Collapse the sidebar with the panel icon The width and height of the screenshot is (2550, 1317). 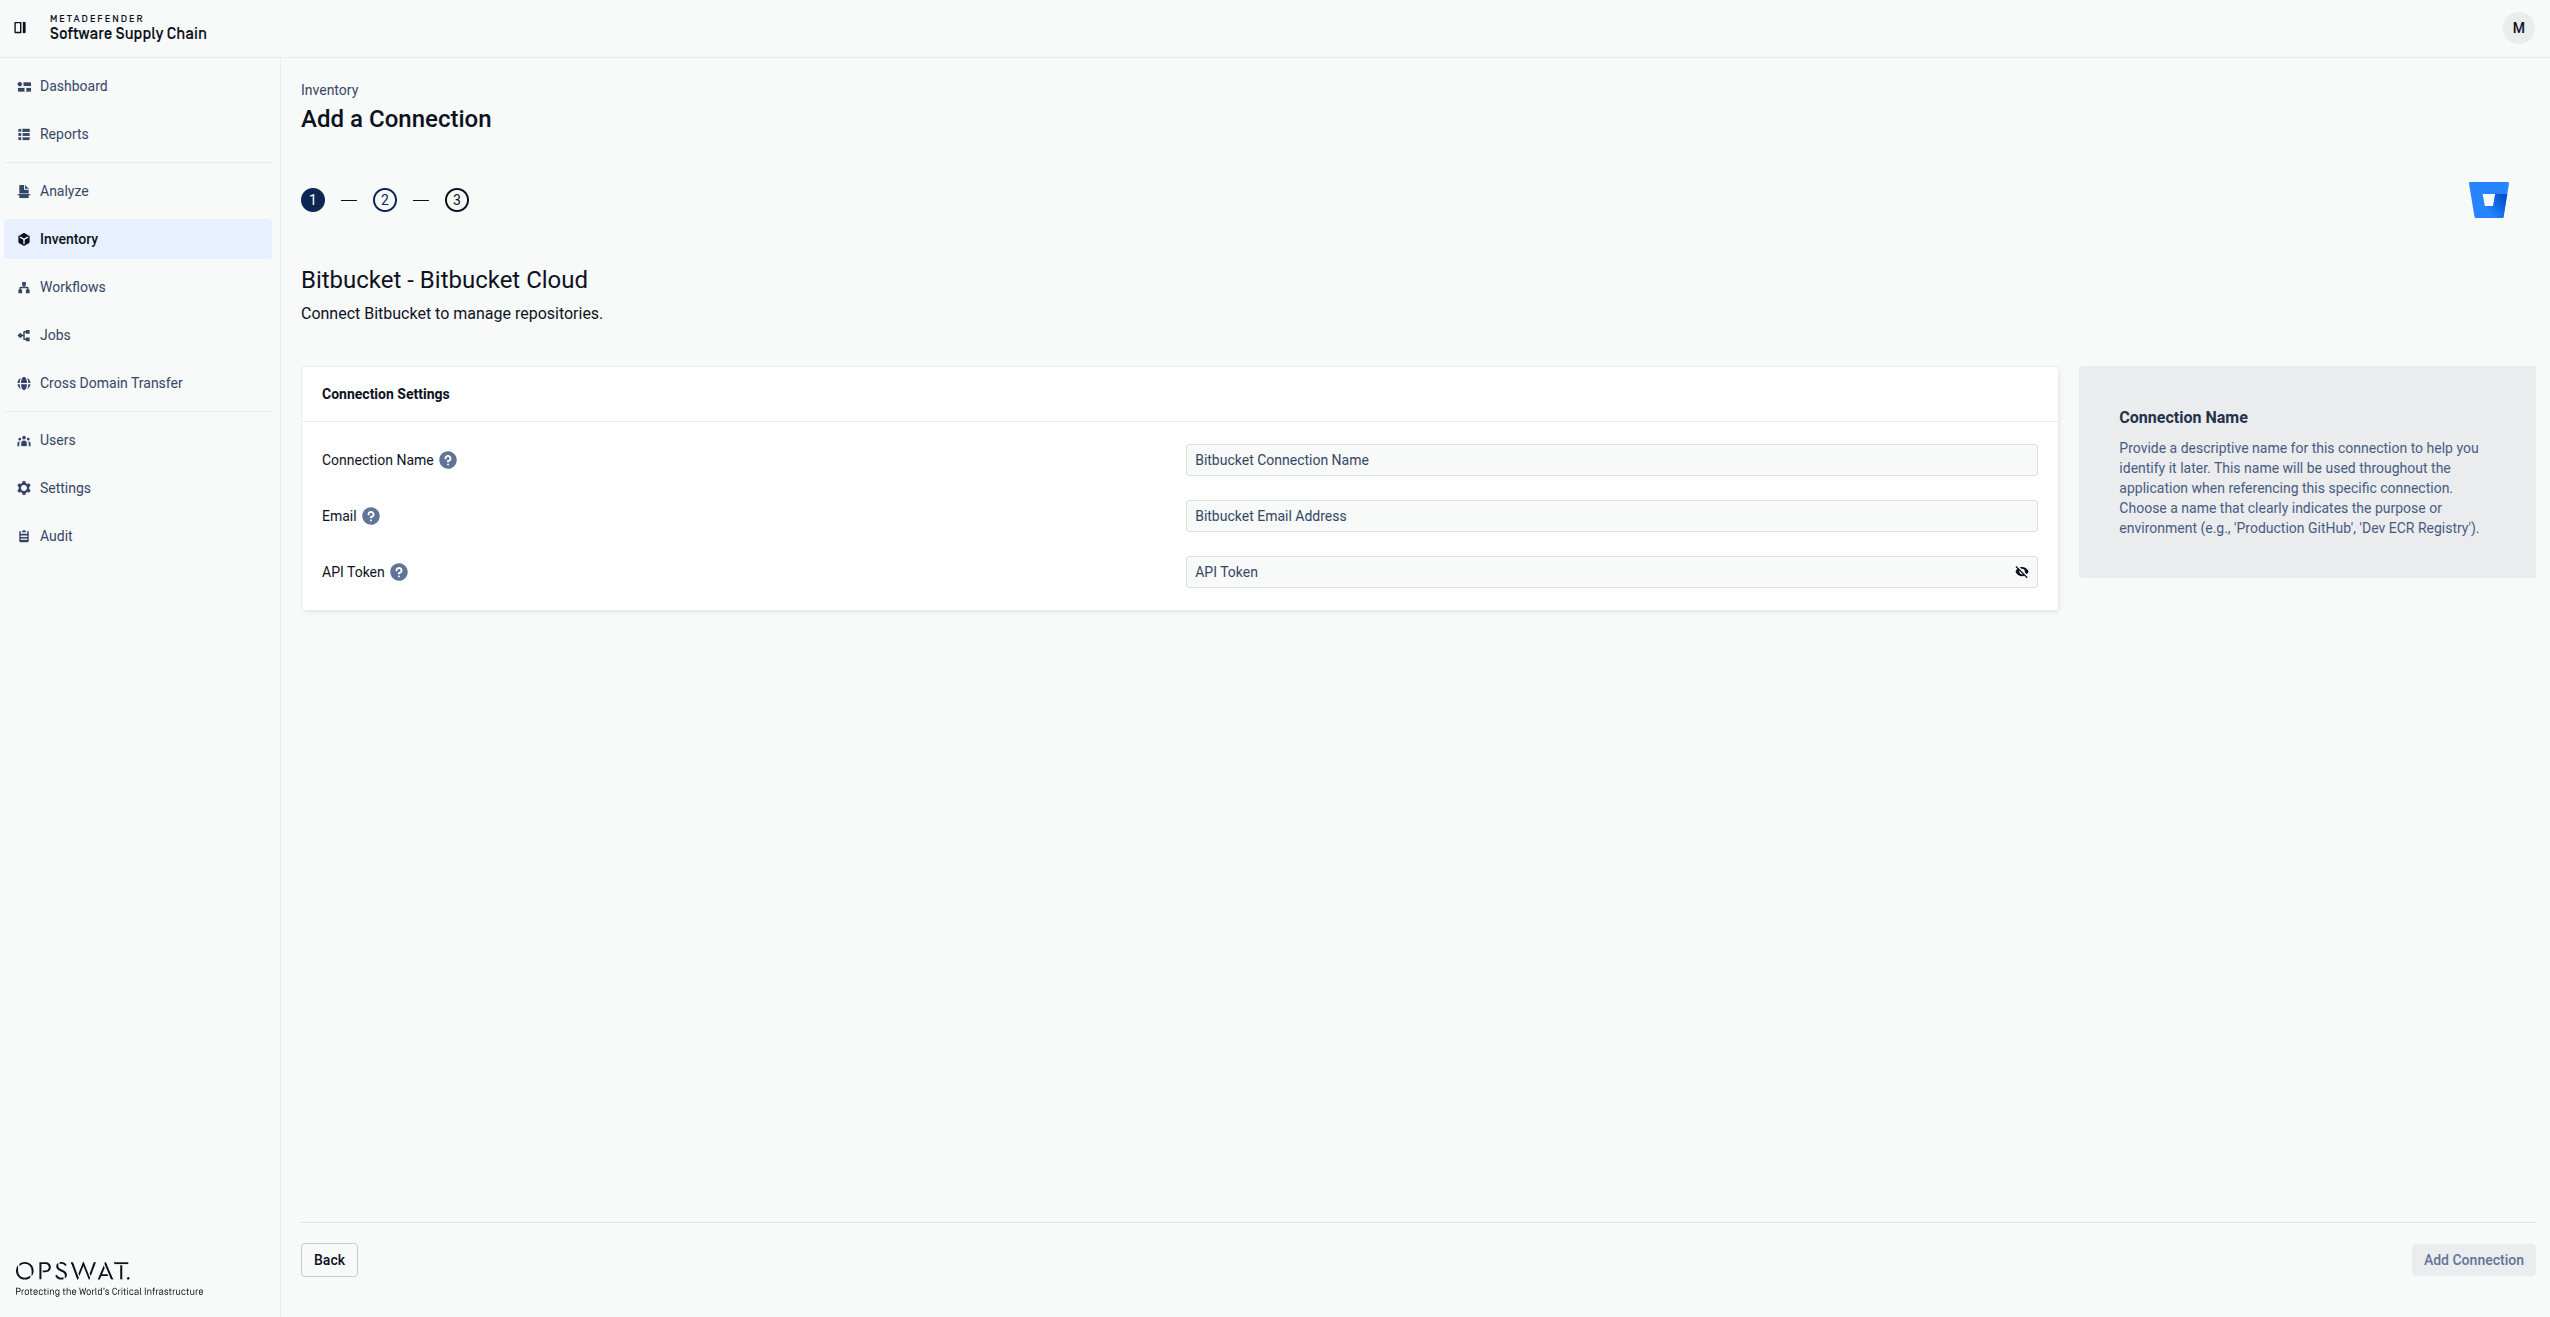20,28
